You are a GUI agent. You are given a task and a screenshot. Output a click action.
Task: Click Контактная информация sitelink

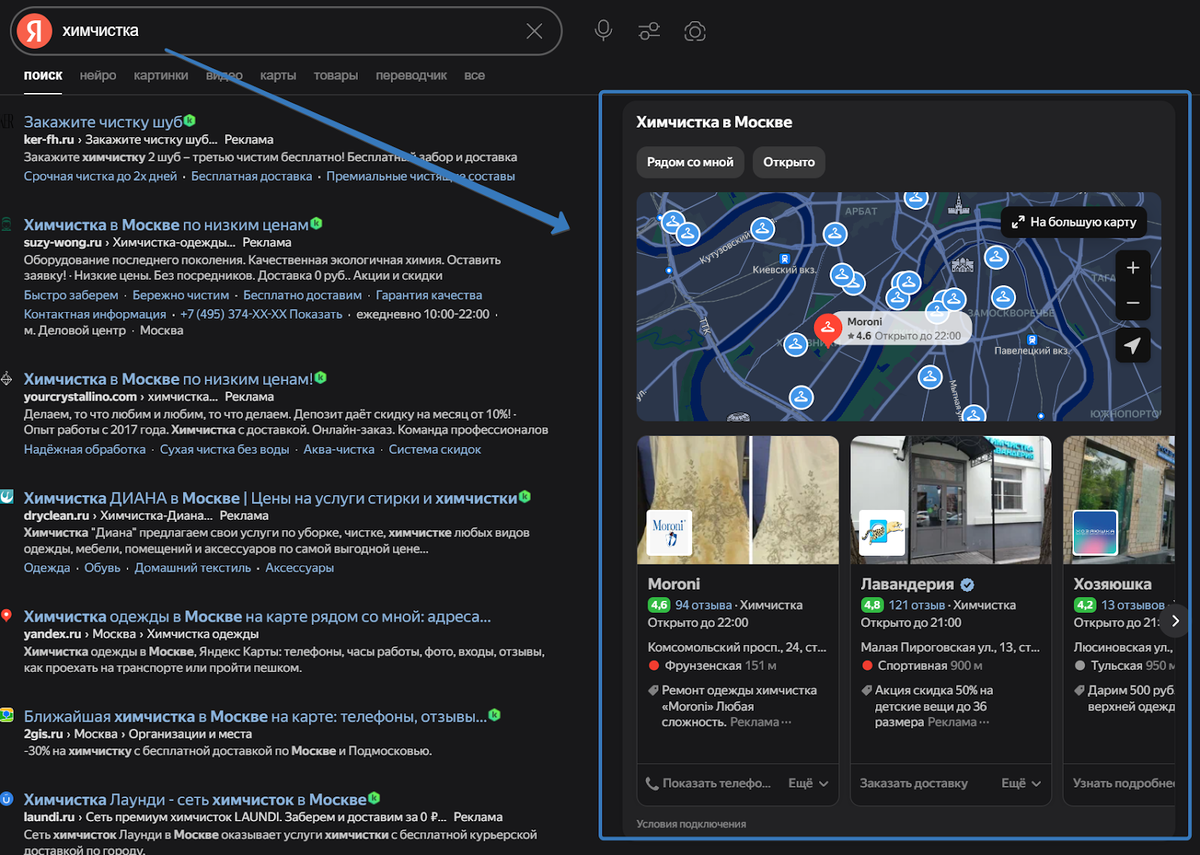tap(94, 314)
